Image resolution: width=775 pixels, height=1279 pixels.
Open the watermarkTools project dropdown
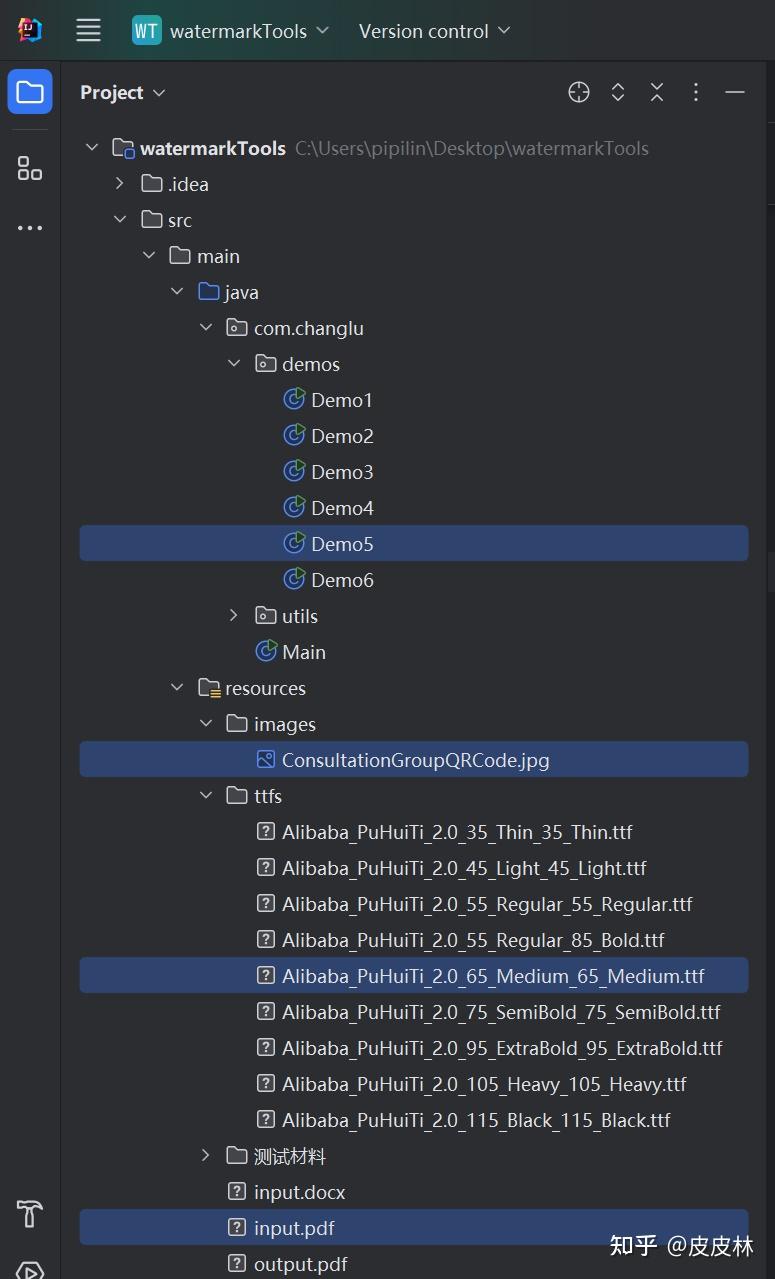pyautogui.click(x=231, y=31)
